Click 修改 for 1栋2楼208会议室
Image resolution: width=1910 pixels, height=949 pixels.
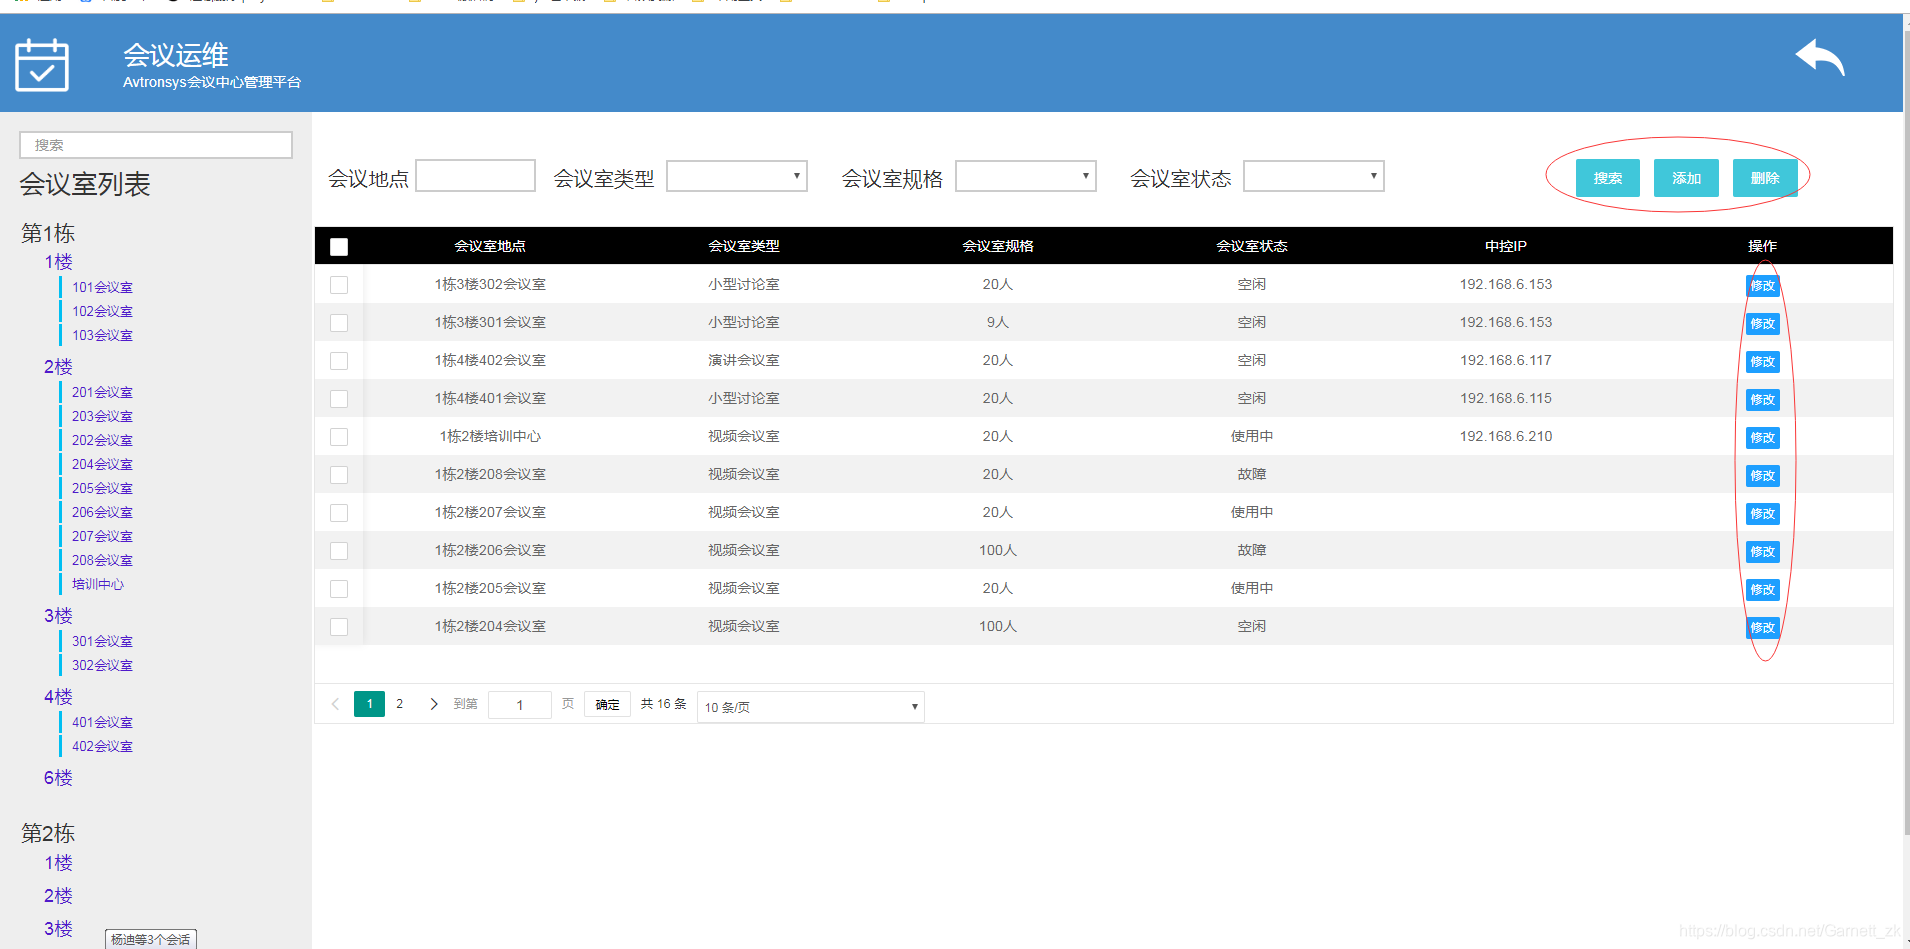(1763, 476)
